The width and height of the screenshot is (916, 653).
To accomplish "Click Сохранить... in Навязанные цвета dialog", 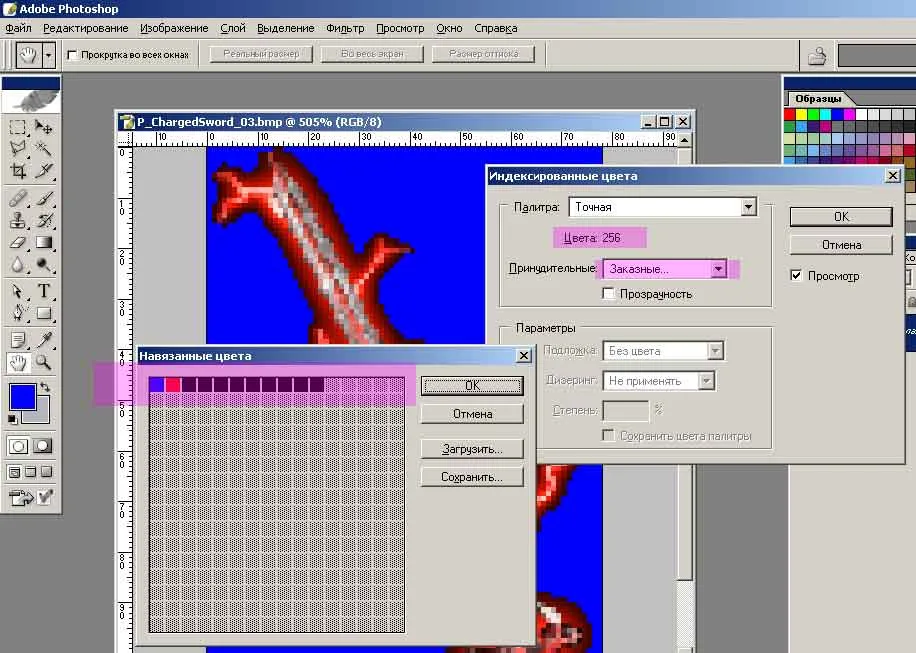I will point(472,477).
